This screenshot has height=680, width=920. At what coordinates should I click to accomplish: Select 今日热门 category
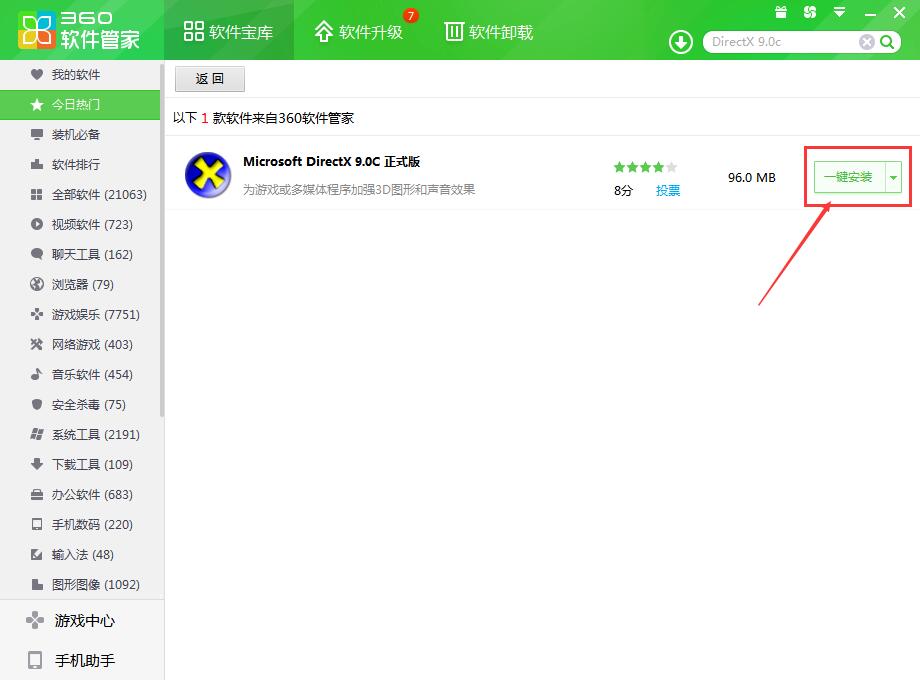(x=80, y=105)
